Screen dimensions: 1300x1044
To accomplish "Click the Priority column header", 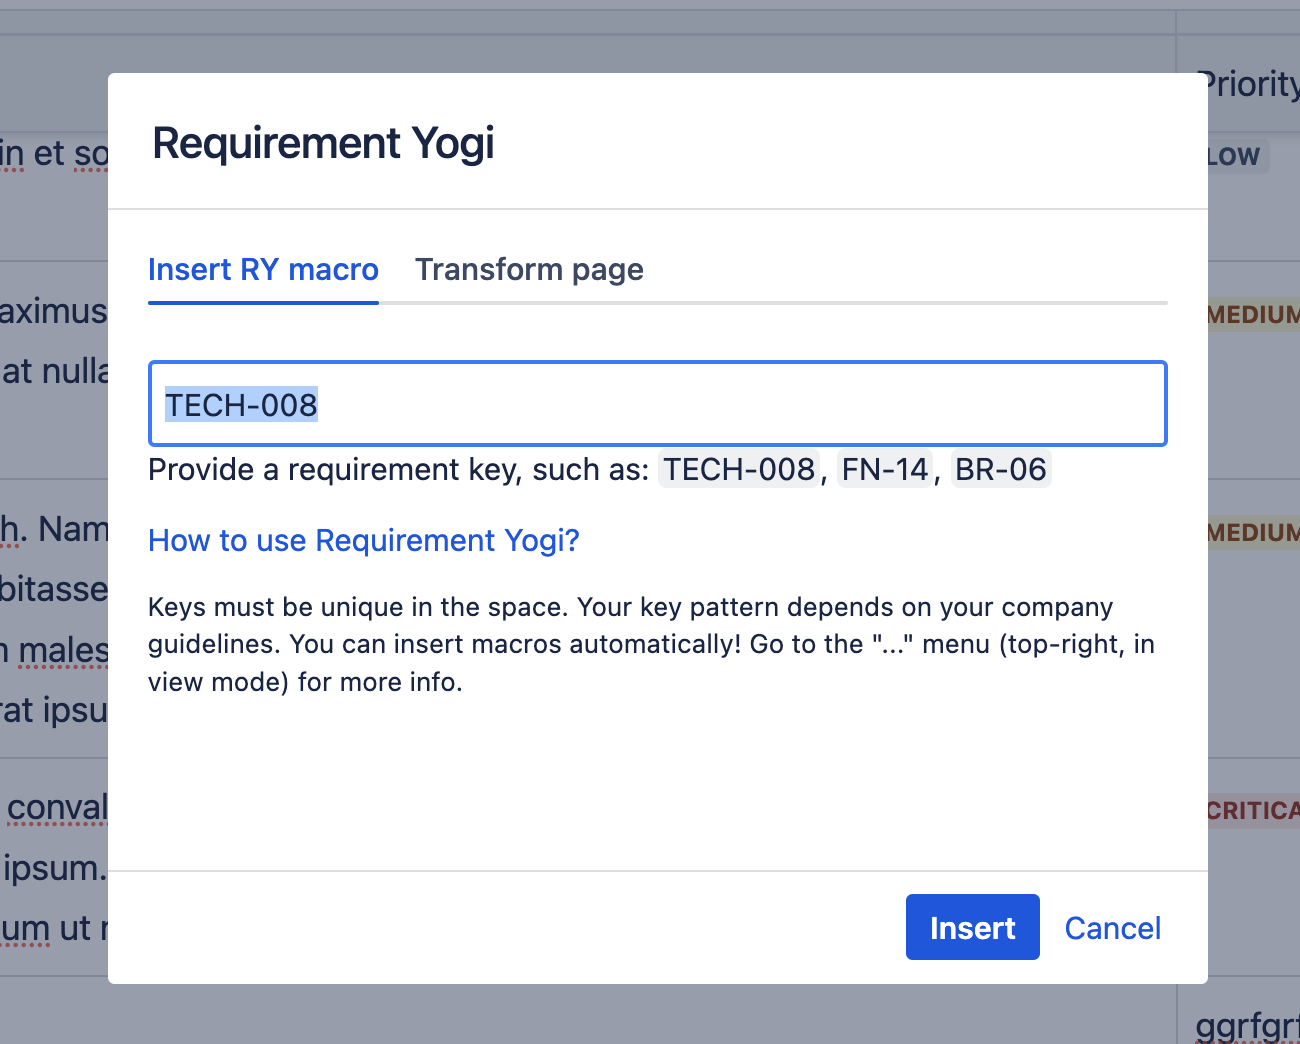I will (x=1248, y=84).
